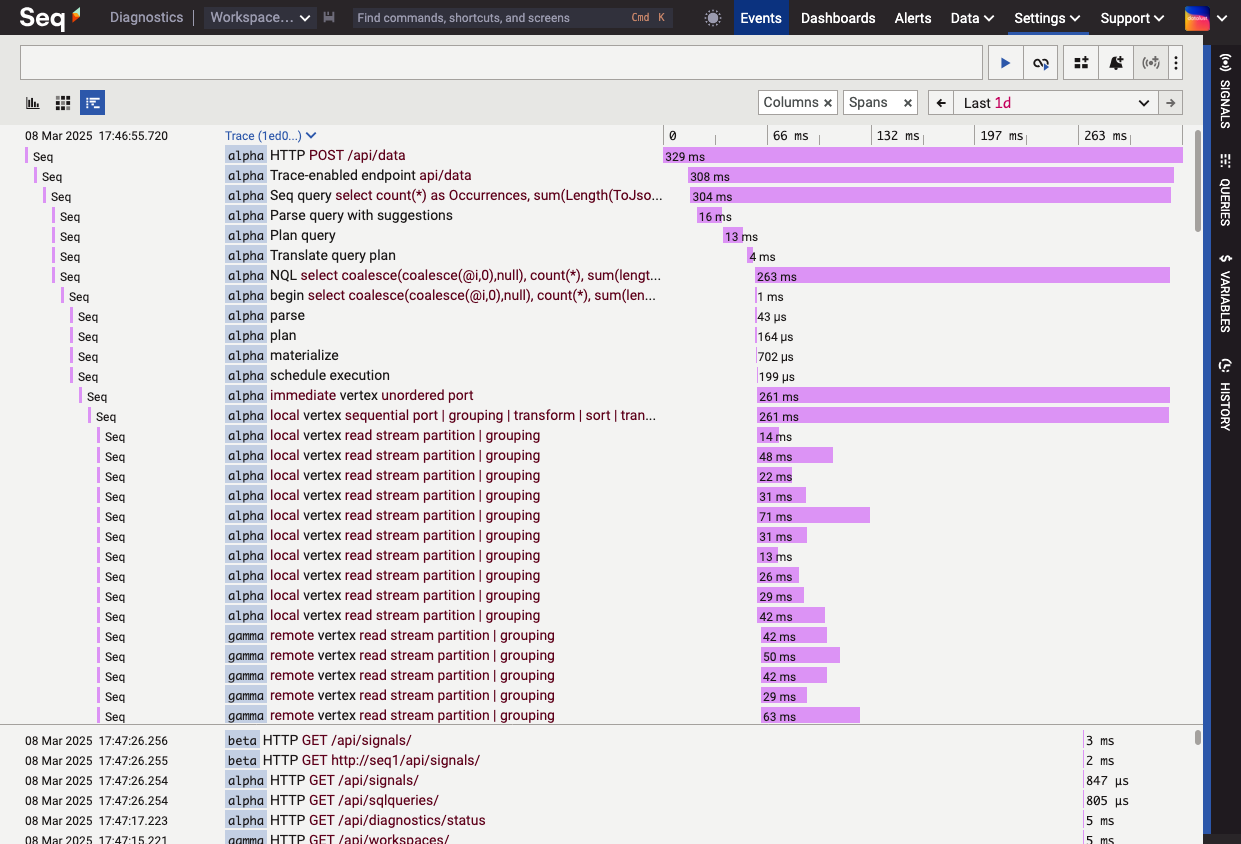Go to the Alerts tab
This screenshot has height=844, width=1241.
coord(913,18)
